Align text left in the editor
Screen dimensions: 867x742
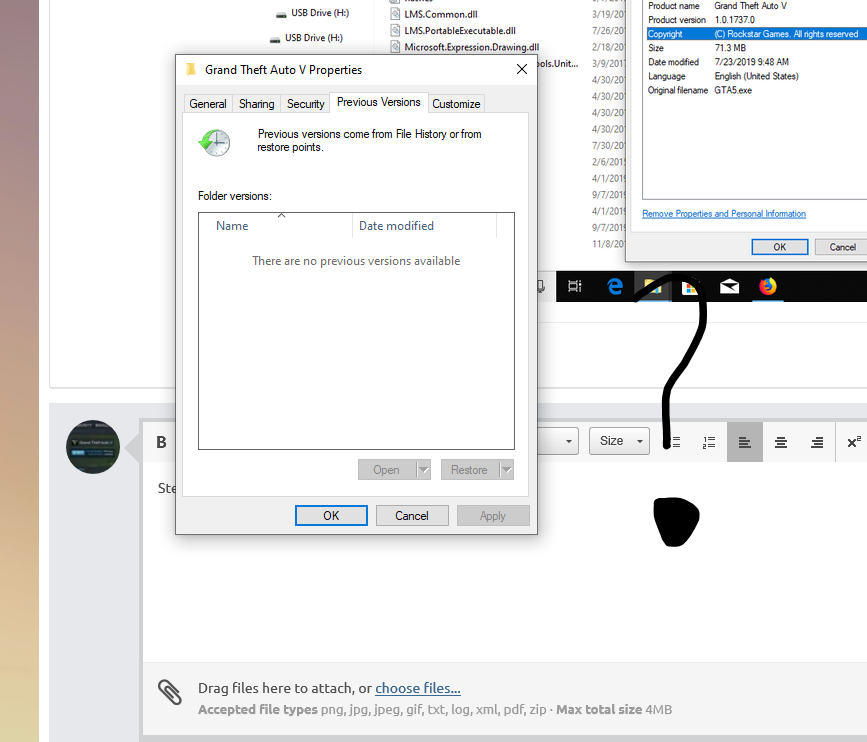(745, 442)
